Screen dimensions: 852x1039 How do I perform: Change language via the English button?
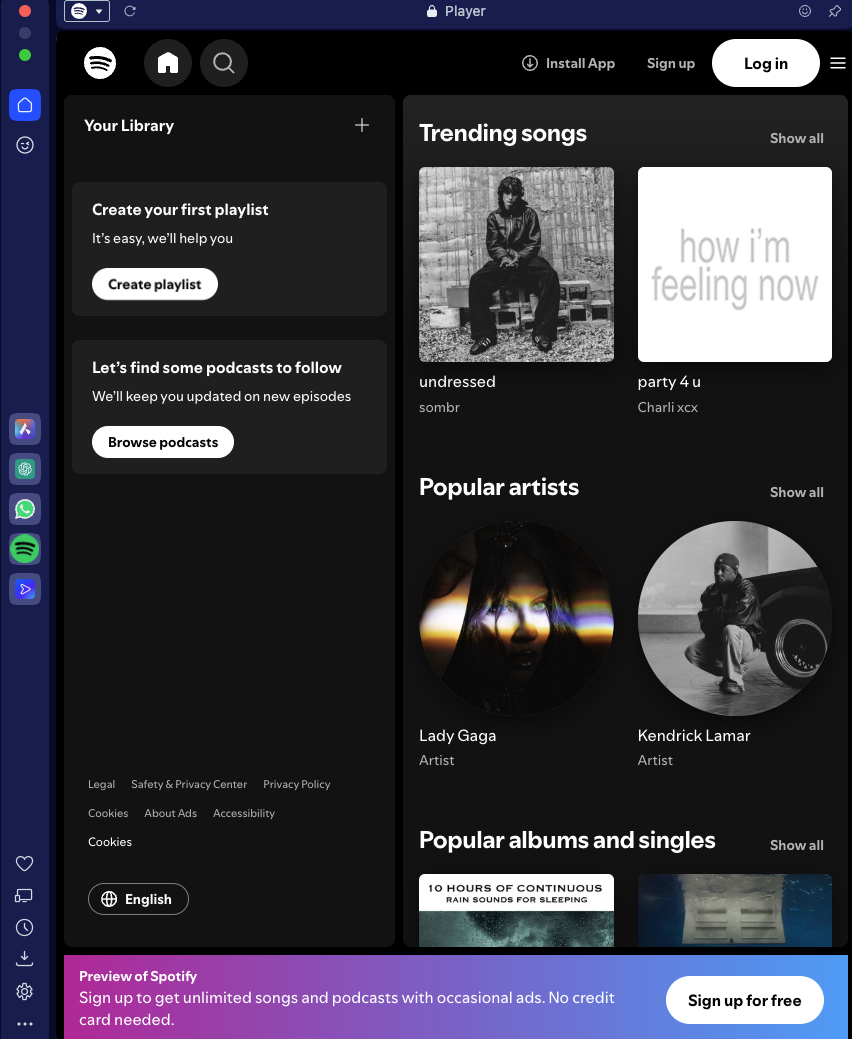(x=138, y=899)
